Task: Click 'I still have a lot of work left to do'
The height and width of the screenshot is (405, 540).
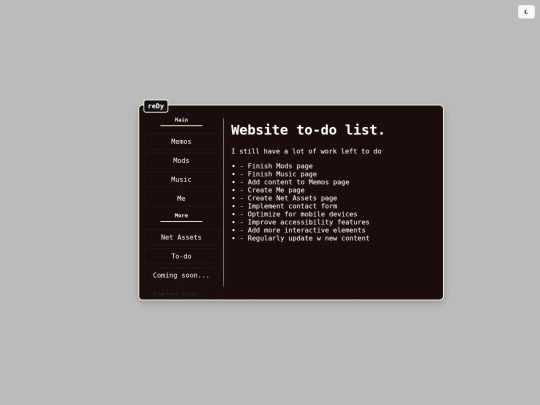Action: click(306, 151)
